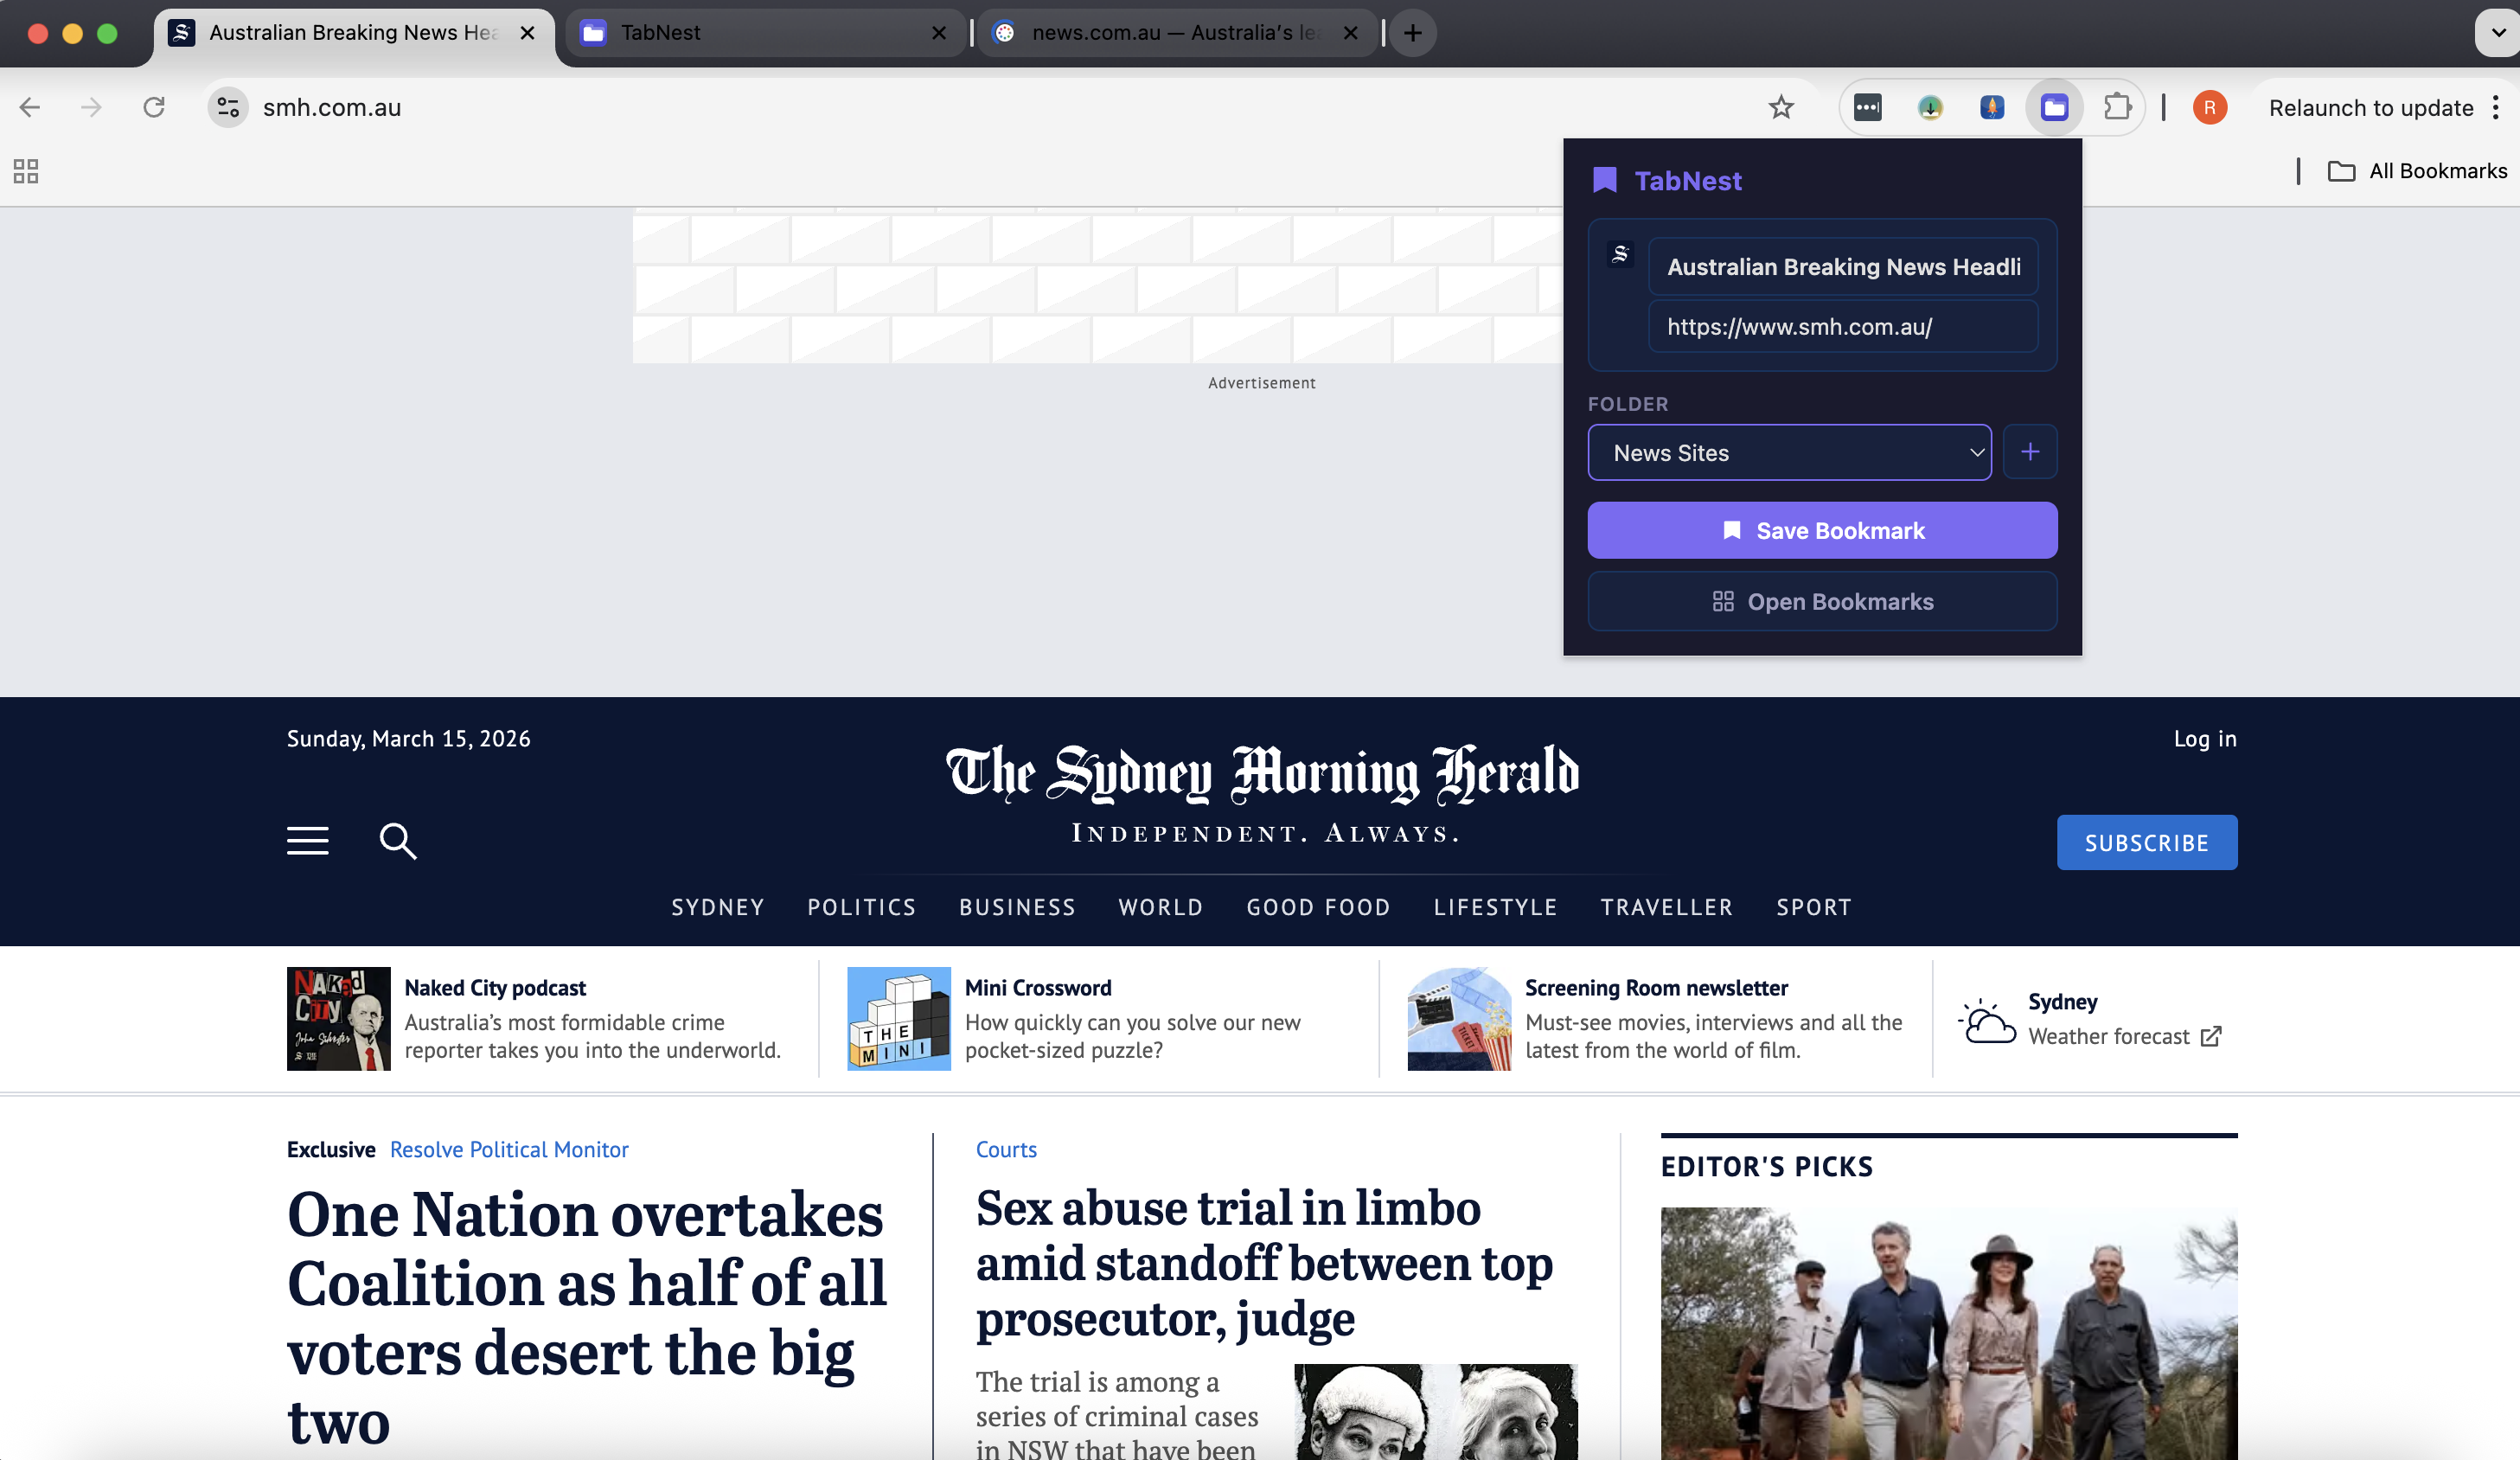The image size is (2520, 1460).
Task: Click the SMH search magnifier icon
Action: [x=397, y=841]
